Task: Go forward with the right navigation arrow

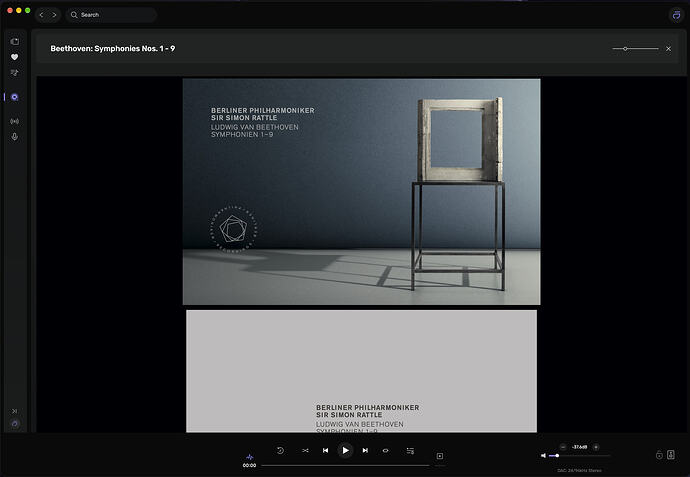Action: 54,15
